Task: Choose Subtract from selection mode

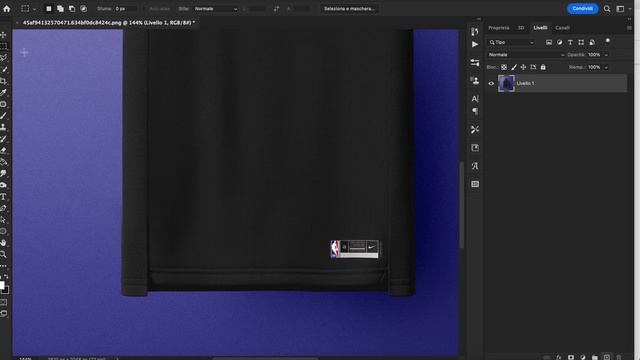Action: pos(72,9)
